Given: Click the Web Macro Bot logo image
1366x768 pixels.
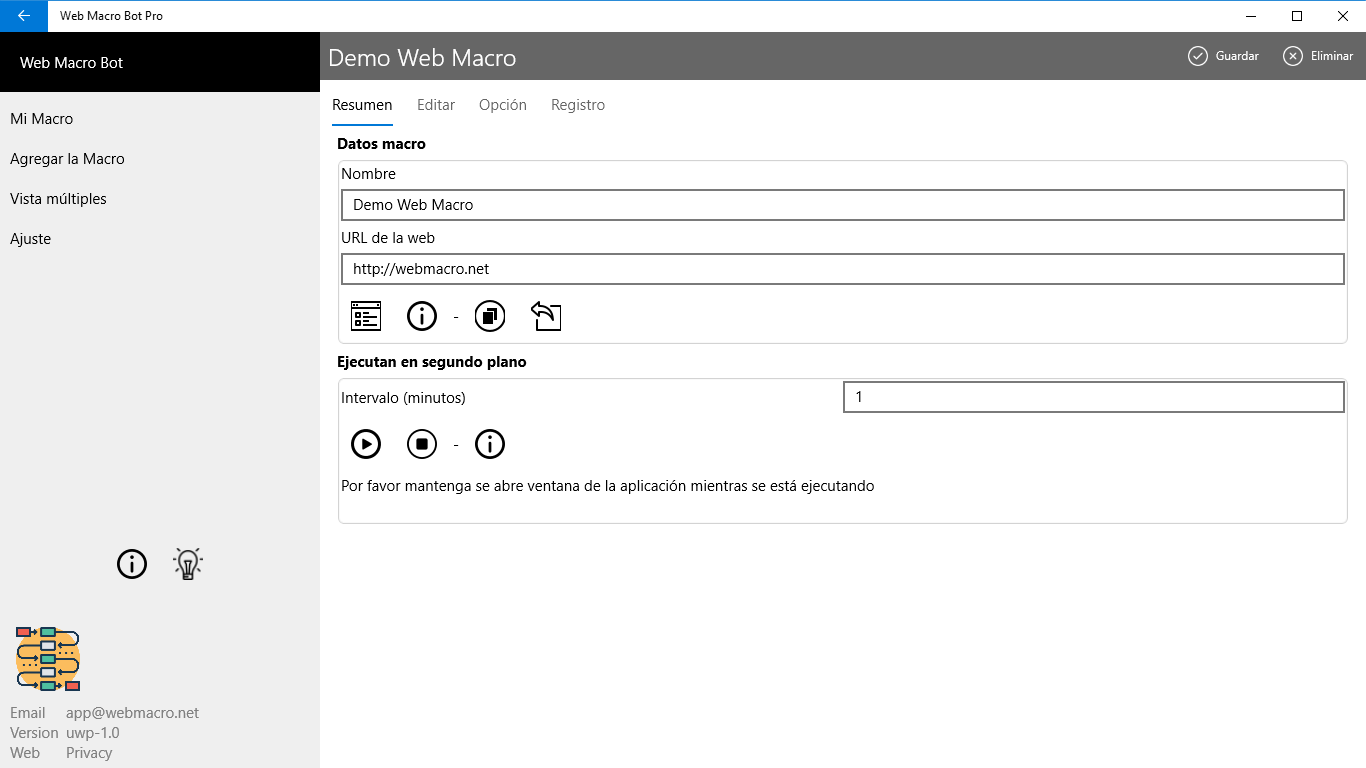Looking at the screenshot, I should 48,659.
